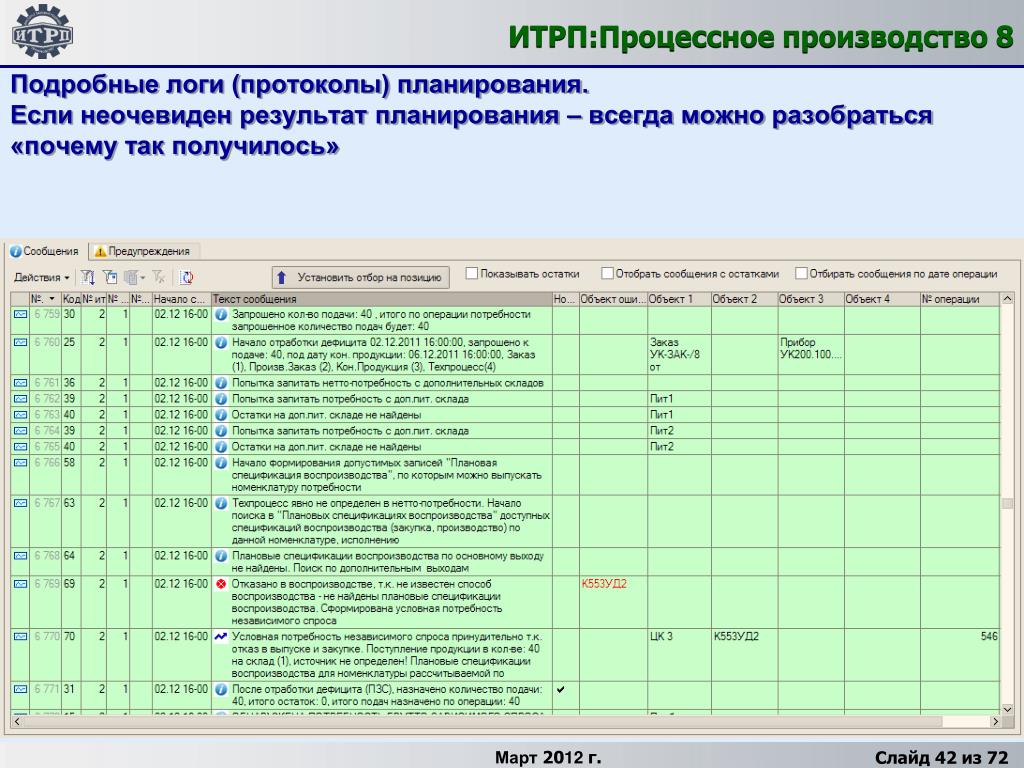Open the Действия dropdown menu
This screenshot has height=768, width=1024.
41,278
